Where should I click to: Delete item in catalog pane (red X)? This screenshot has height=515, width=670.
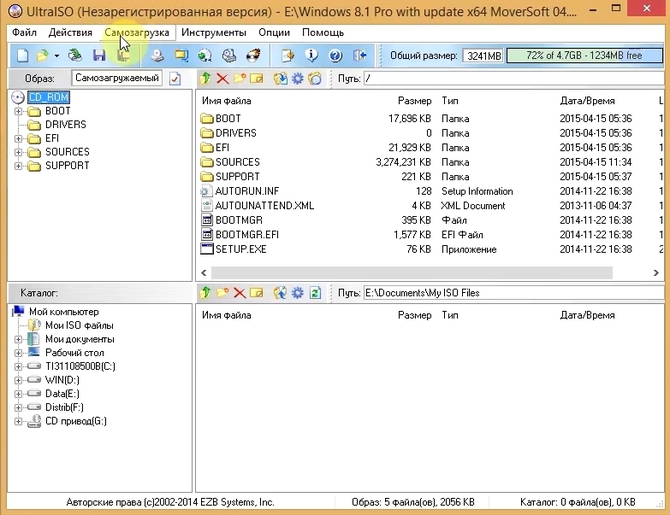click(x=239, y=293)
